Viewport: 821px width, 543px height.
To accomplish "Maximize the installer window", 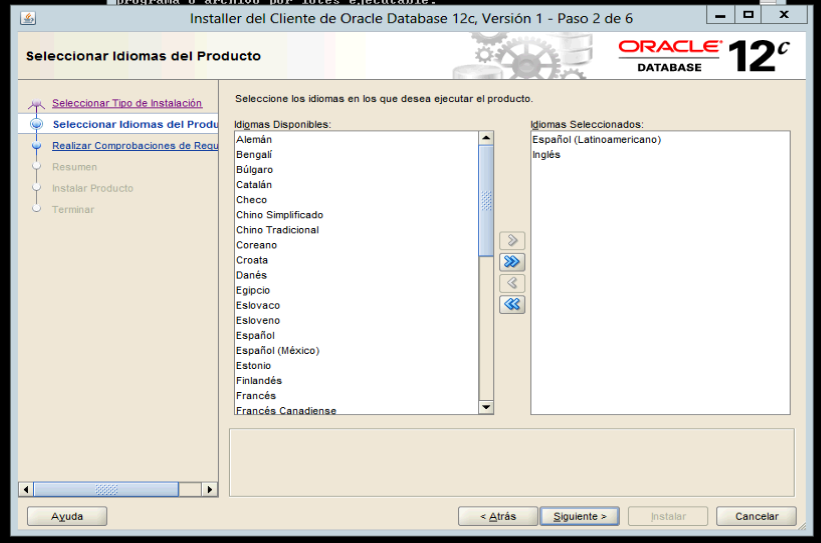I will tap(748, 16).
